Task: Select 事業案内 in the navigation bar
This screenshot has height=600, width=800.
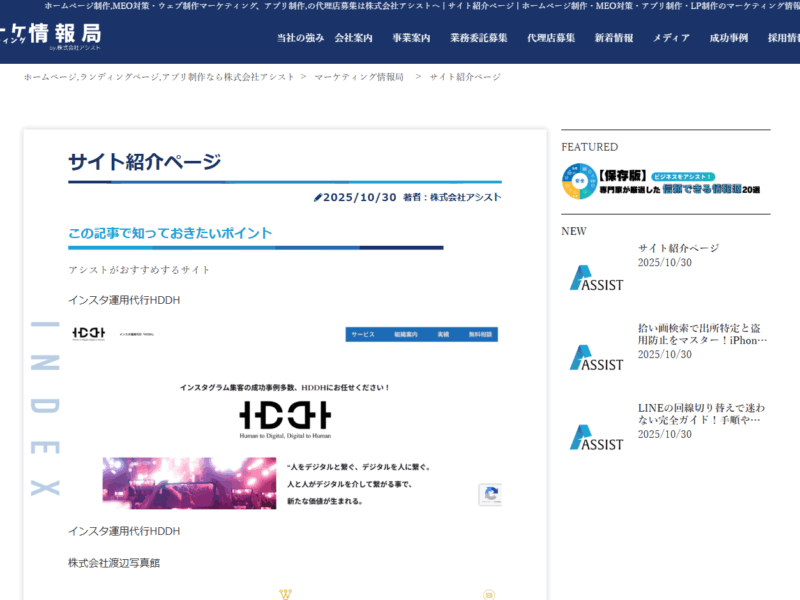Action: point(411,38)
